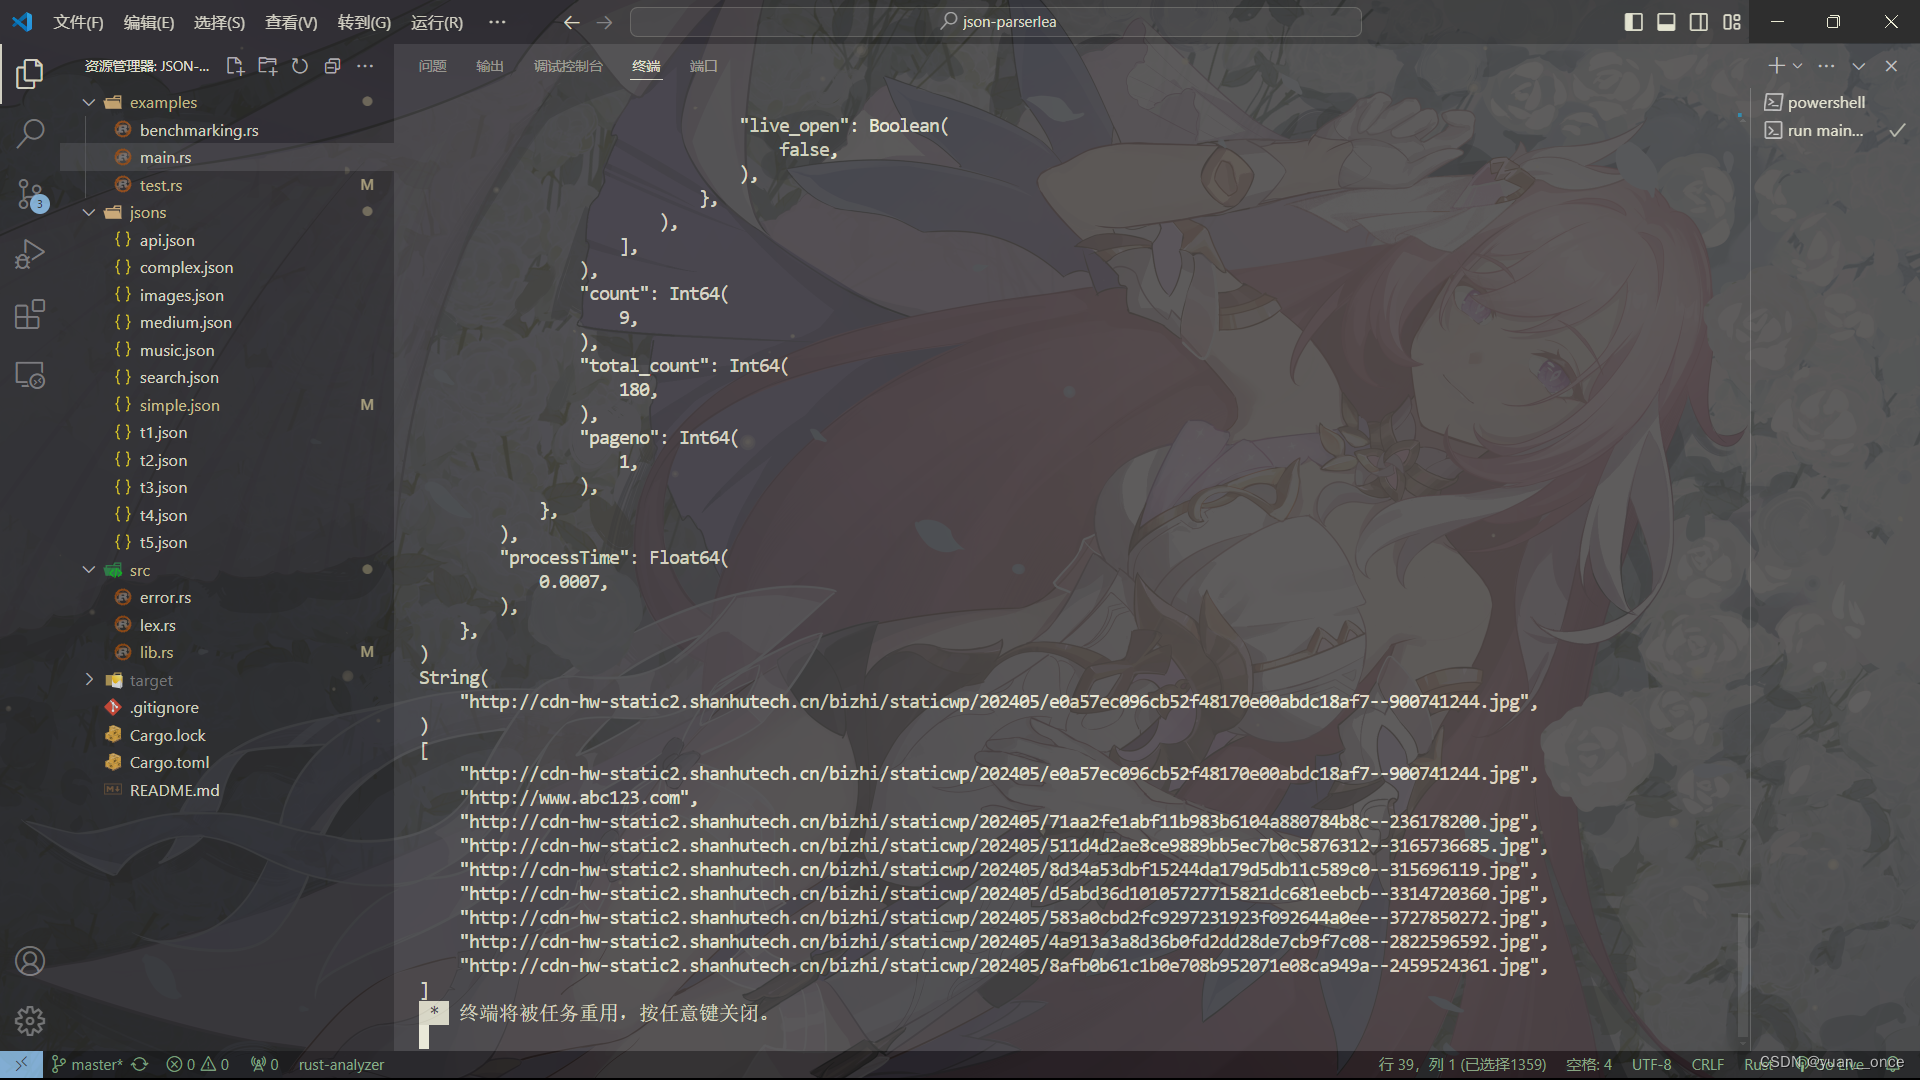Open terminal panel more actions menu
The image size is (1920, 1080).
pyautogui.click(x=1826, y=66)
